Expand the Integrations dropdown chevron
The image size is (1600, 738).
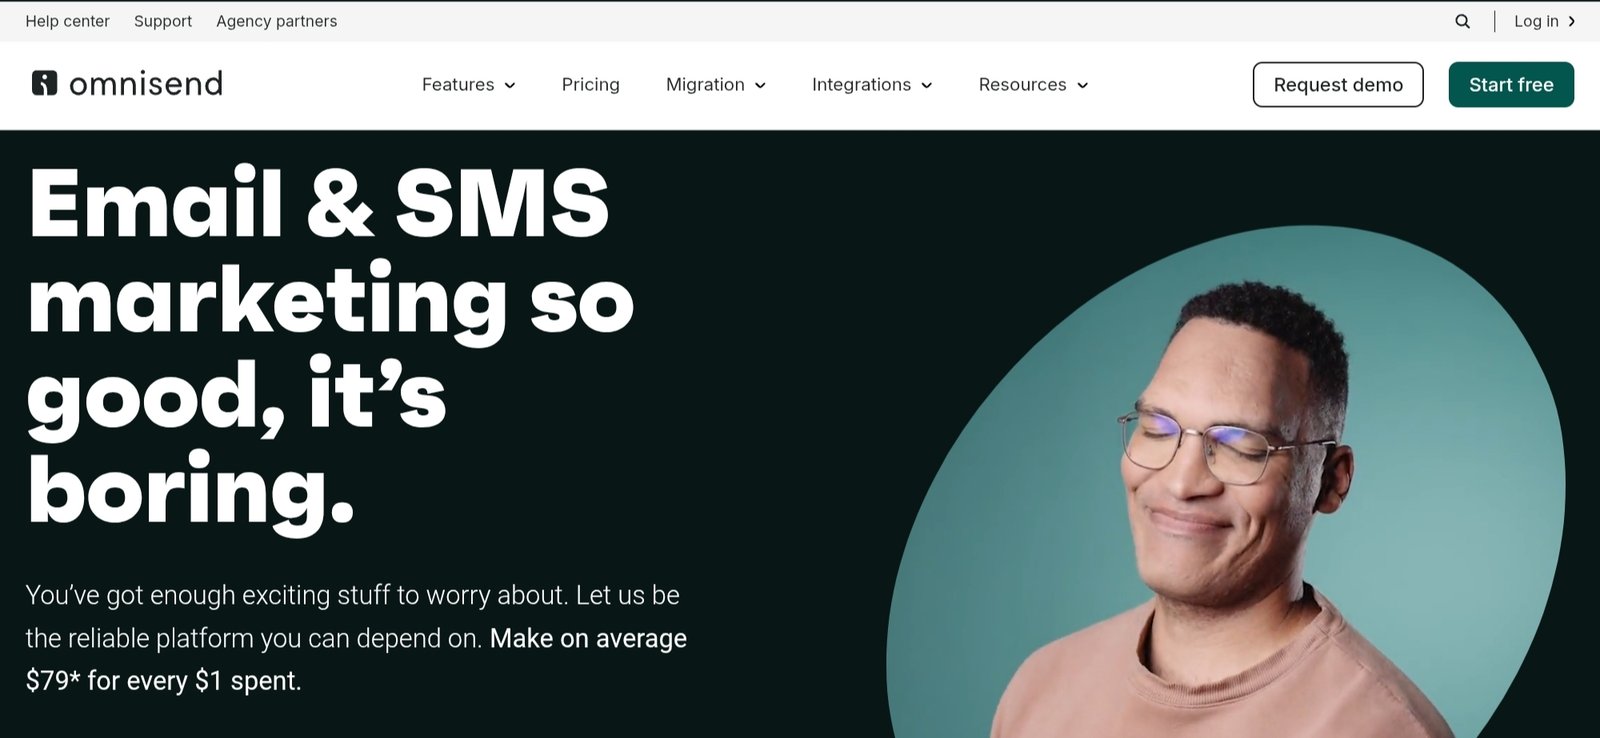point(926,85)
